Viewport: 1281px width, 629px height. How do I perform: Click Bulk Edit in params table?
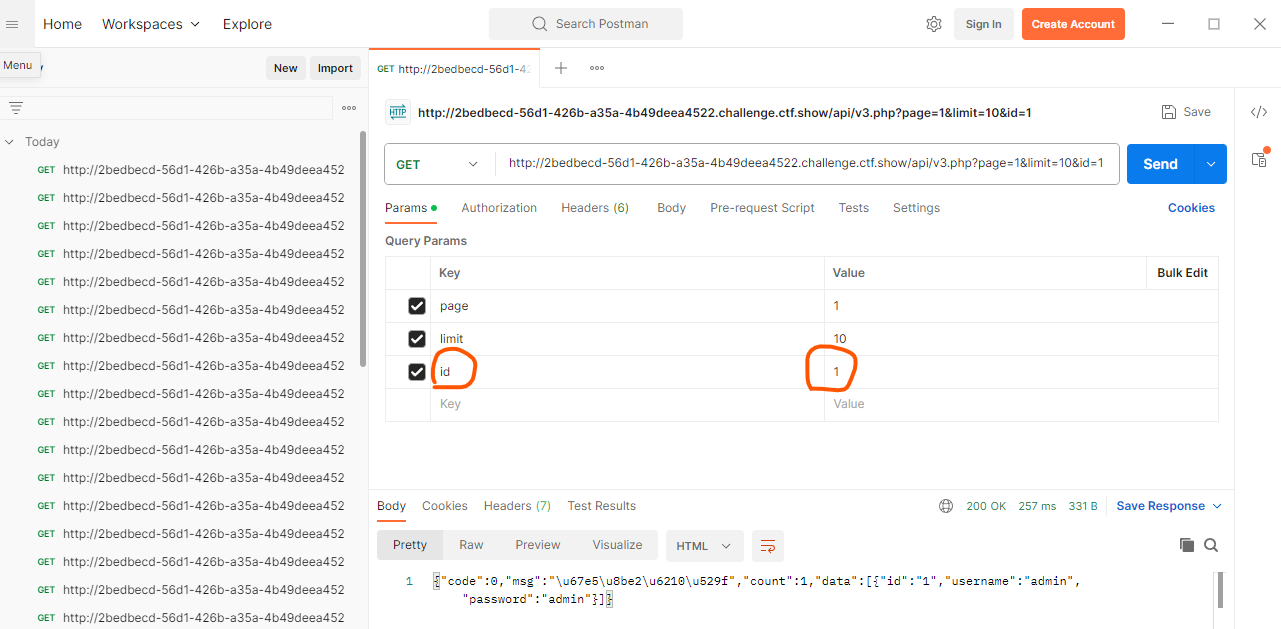tap(1182, 273)
